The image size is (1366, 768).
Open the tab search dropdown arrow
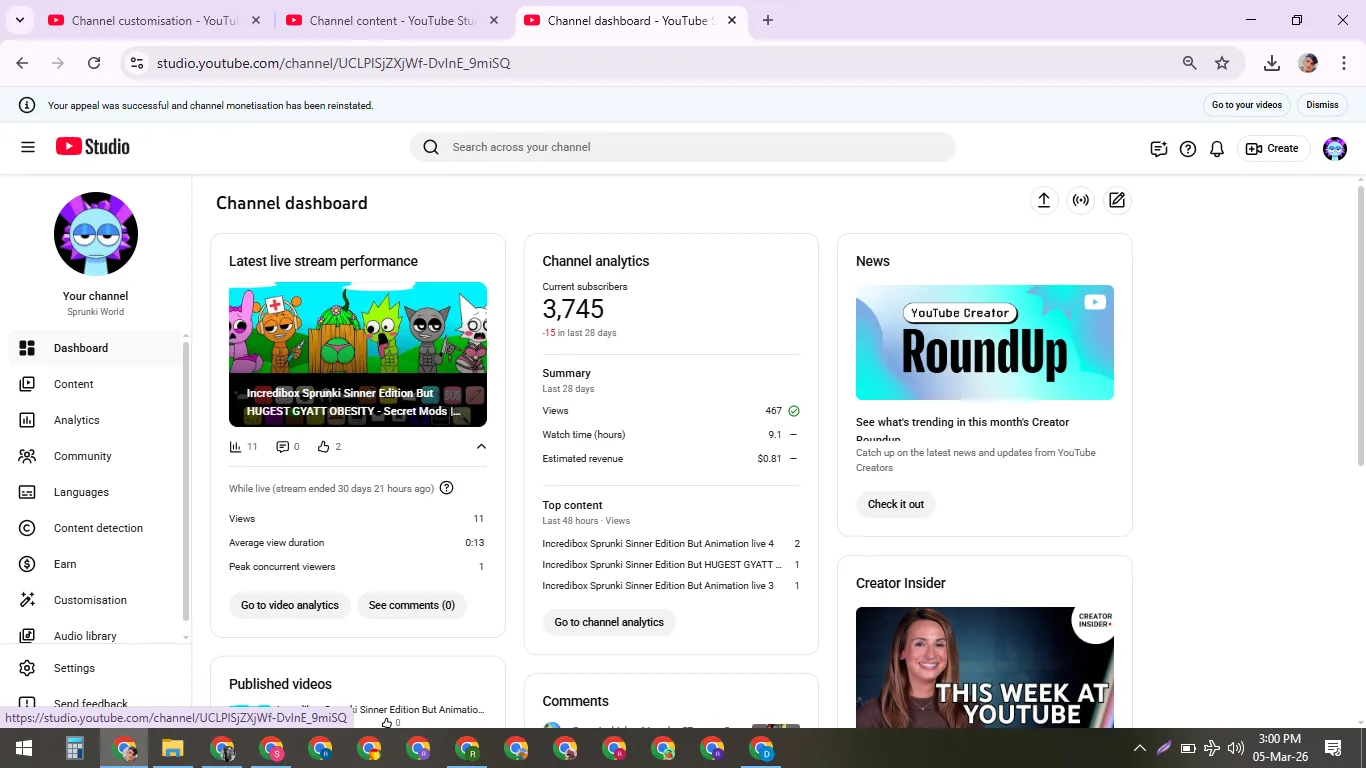[x=19, y=20]
